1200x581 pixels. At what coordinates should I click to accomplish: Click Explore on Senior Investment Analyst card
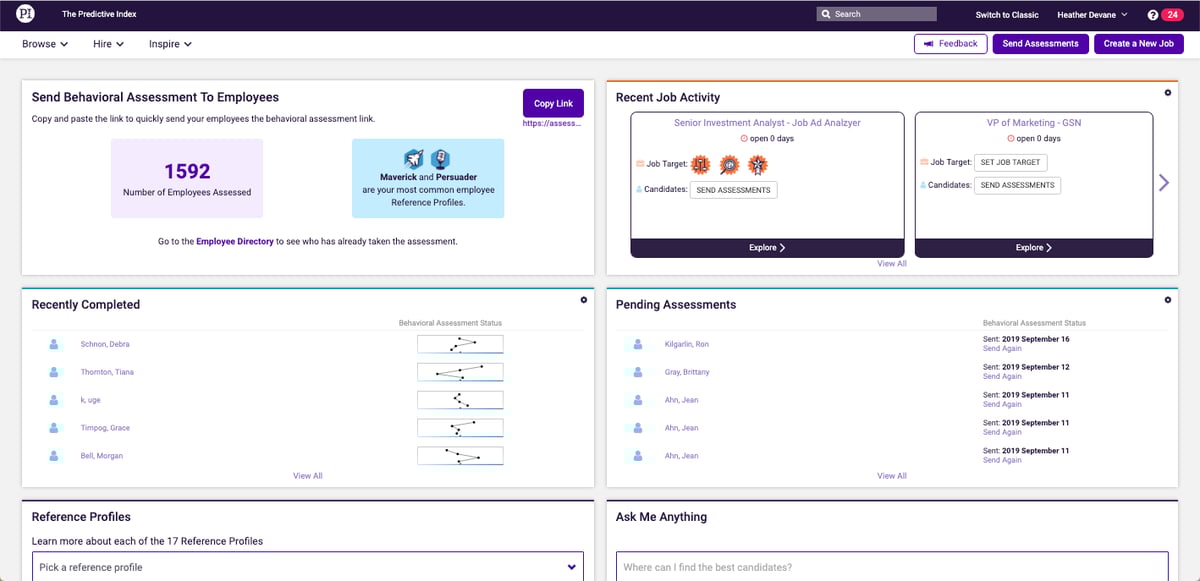[767, 247]
